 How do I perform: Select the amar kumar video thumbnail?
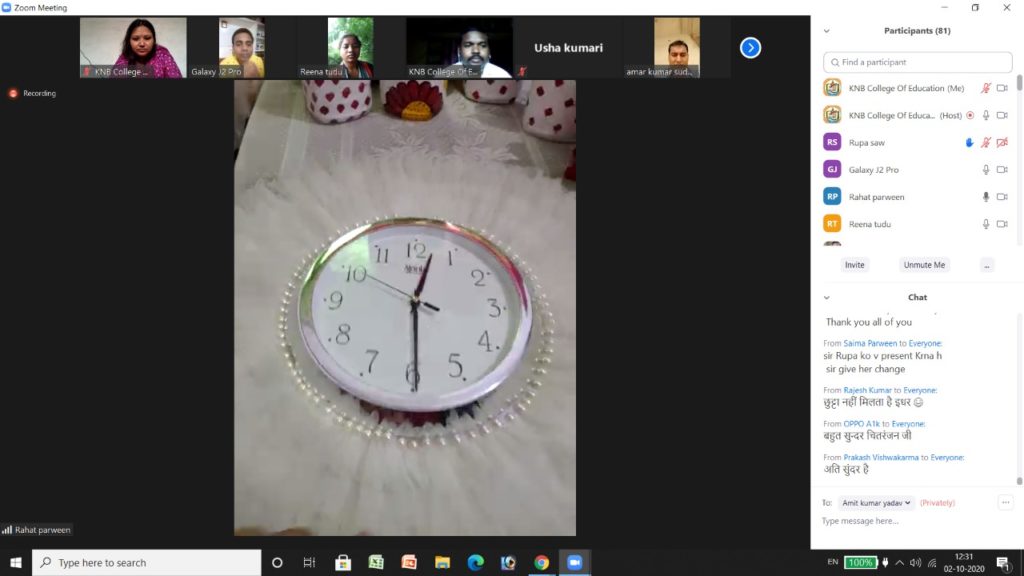click(x=677, y=48)
